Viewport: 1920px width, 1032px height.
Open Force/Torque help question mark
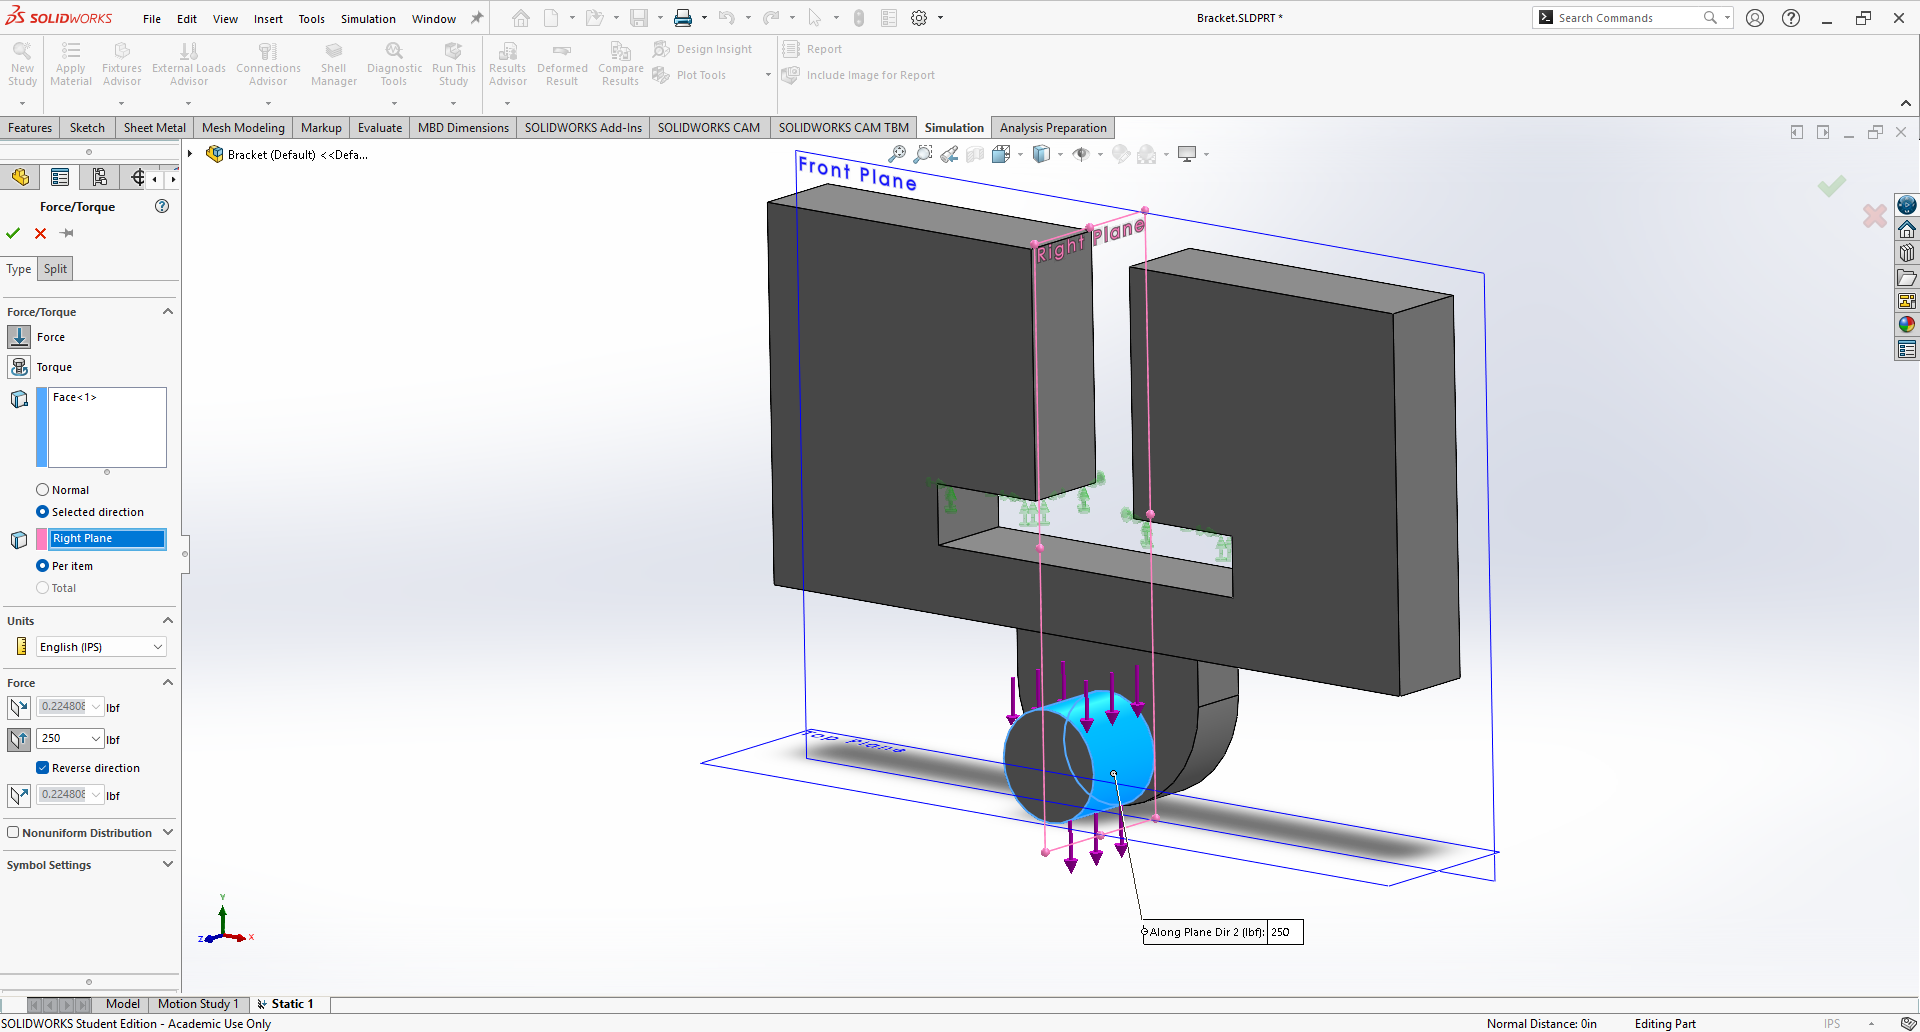click(x=162, y=206)
